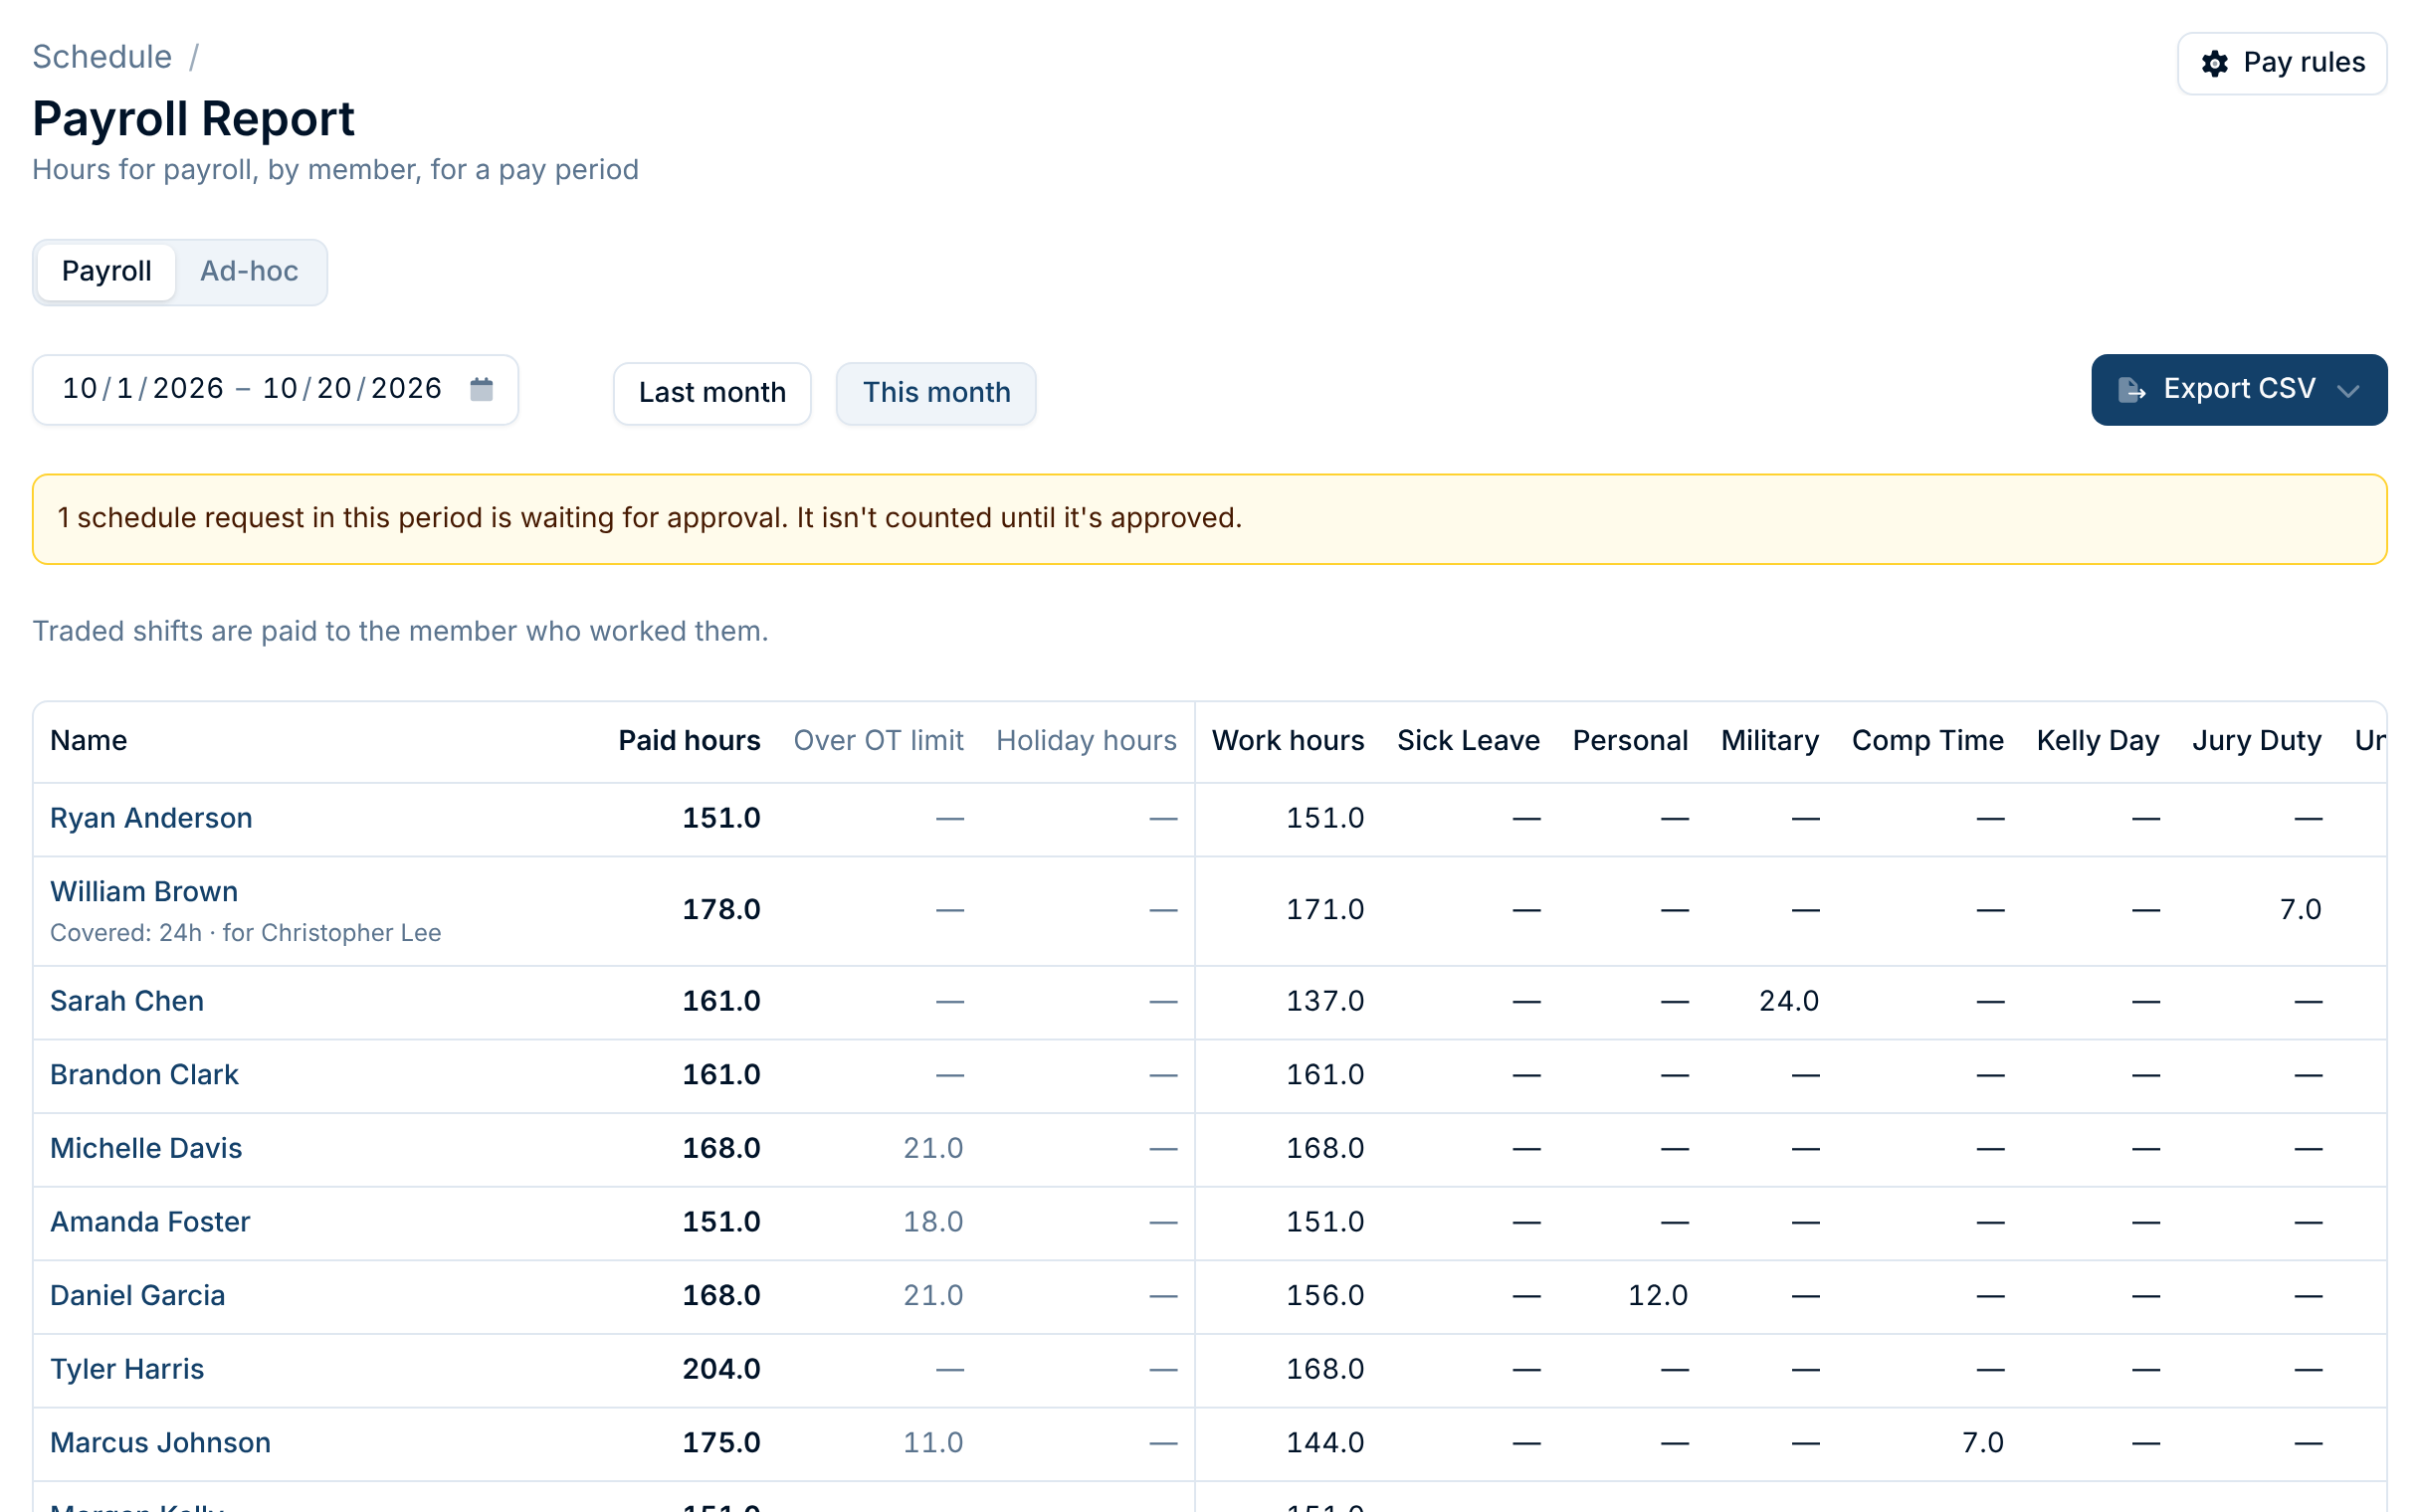Click the Paid hours column header
Screen dimensions: 2420x1512
689,740
